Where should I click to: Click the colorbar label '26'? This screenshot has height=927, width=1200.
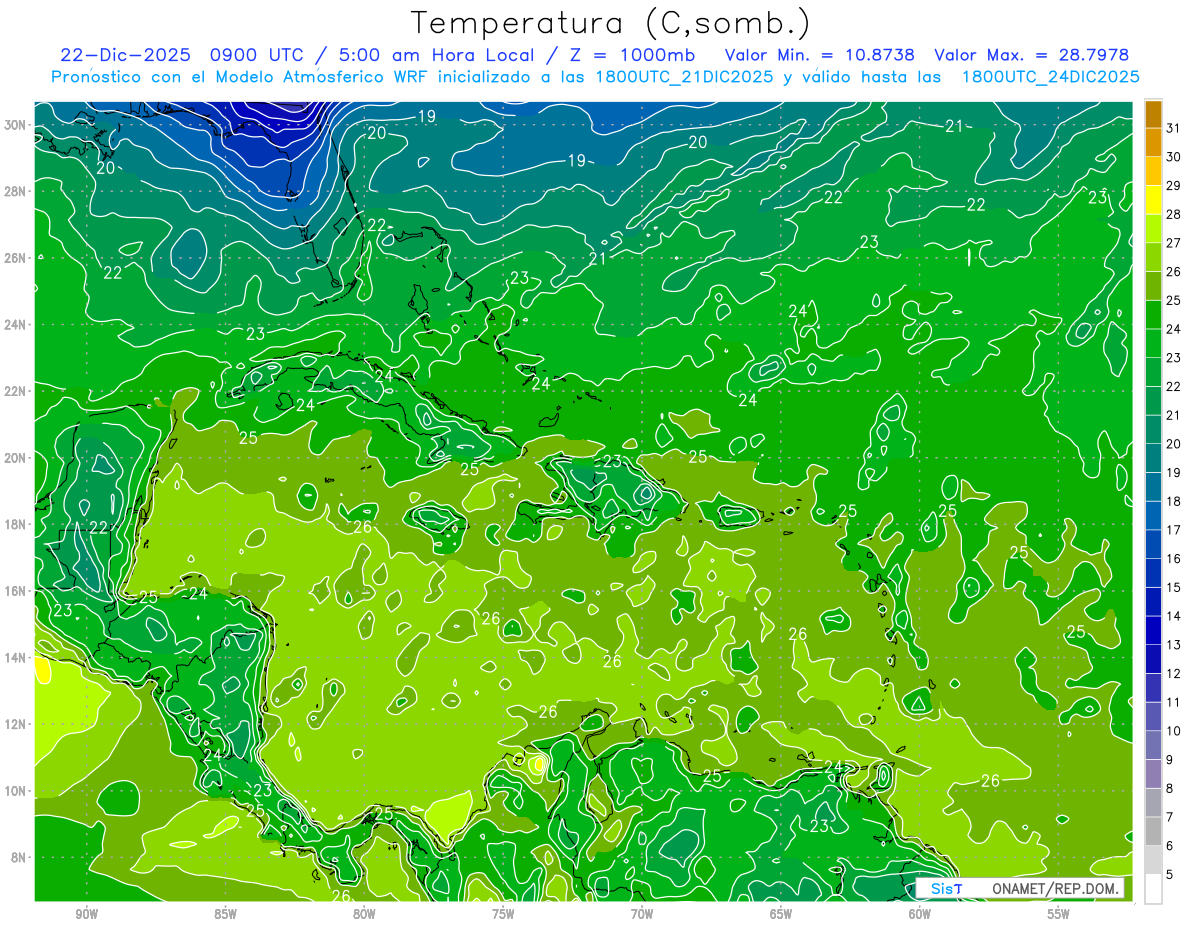point(1174,271)
